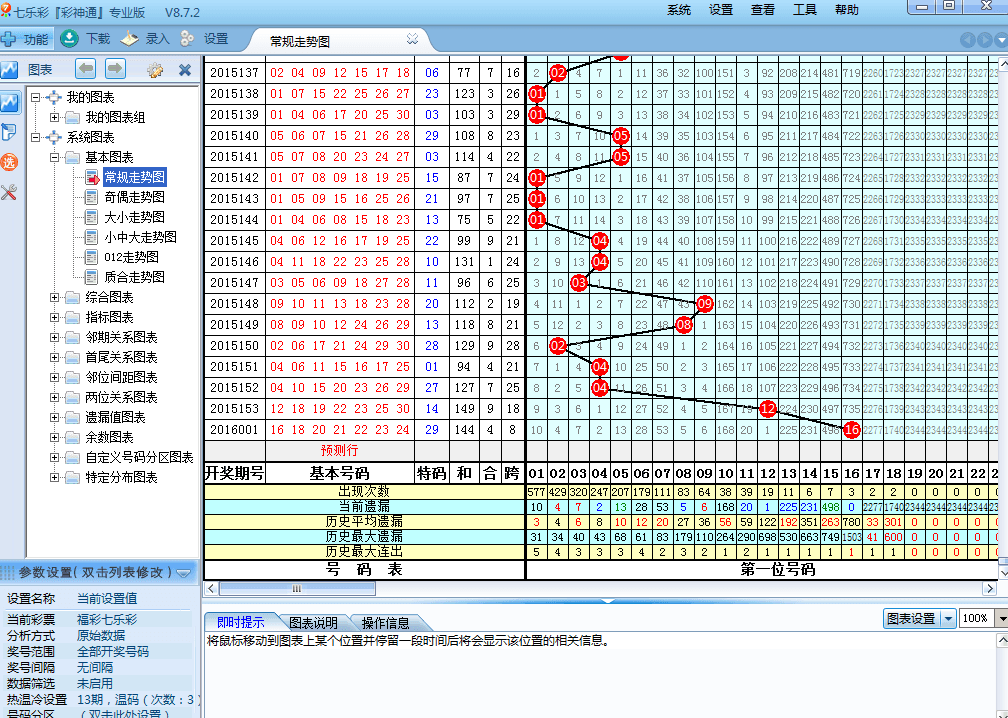This screenshot has width=1008, height=718.
Task: Expand the 综合图表 tree node
Action: pyautogui.click(x=55, y=297)
